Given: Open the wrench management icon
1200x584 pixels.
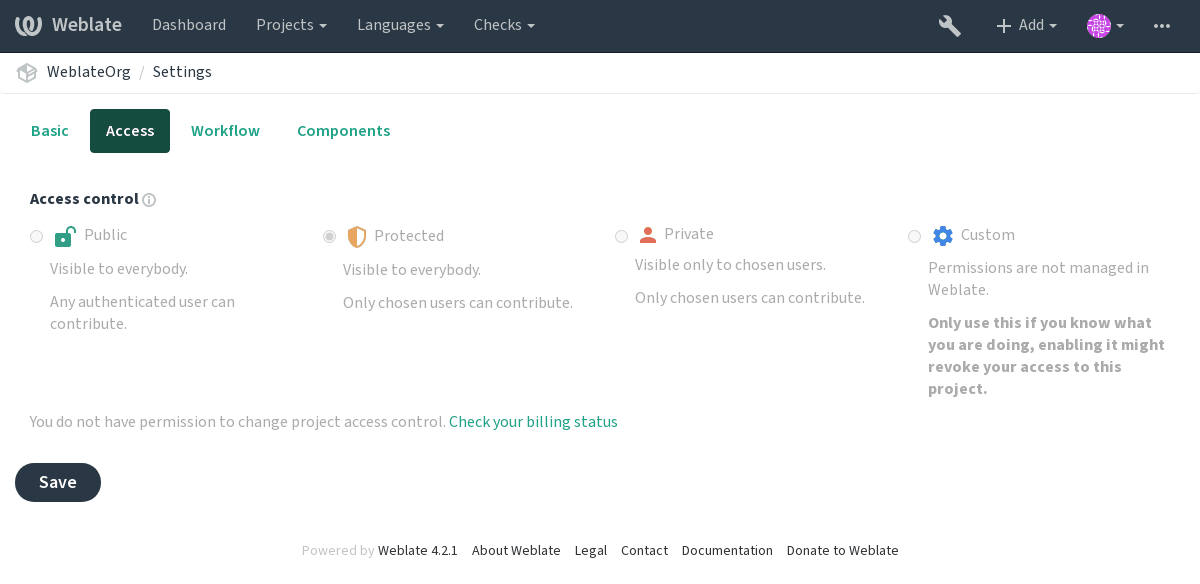Looking at the screenshot, I should pos(949,26).
